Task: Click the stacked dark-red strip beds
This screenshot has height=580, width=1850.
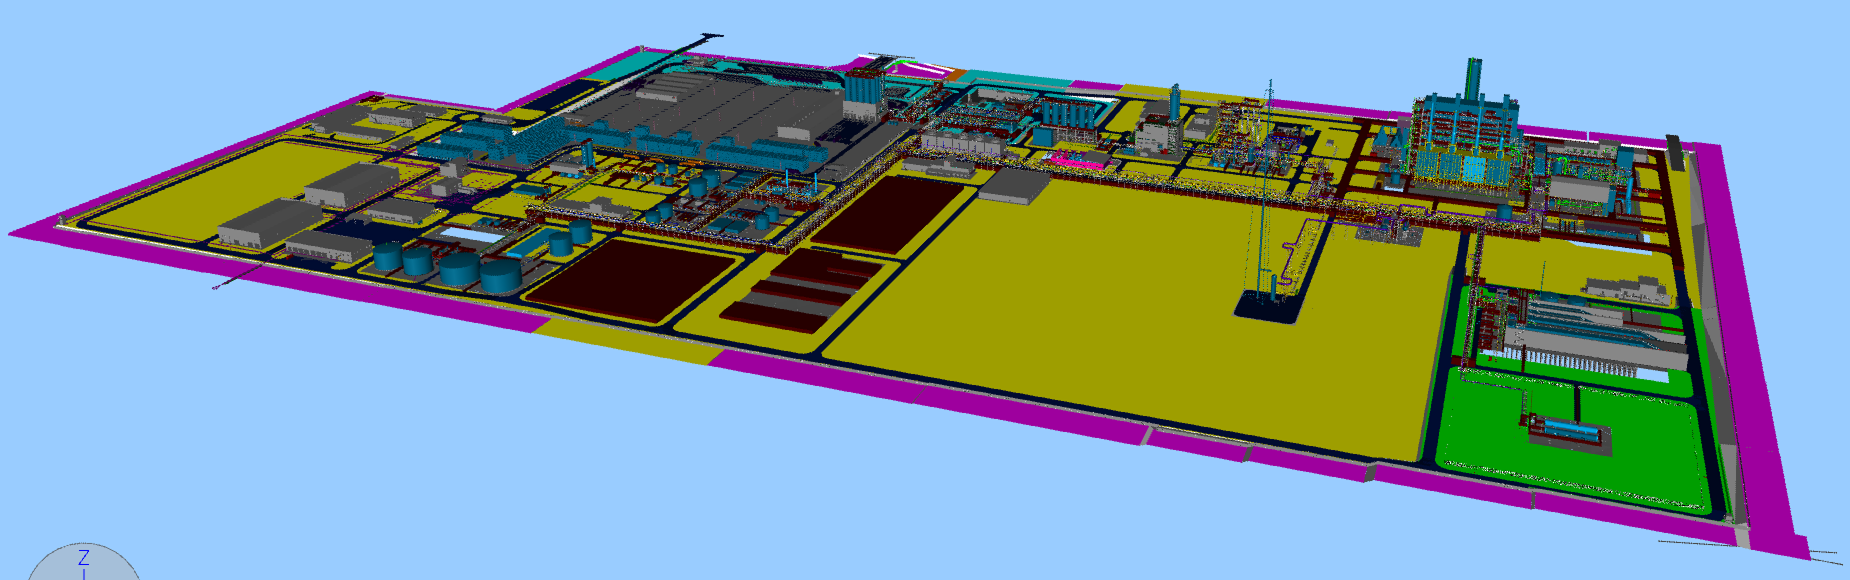Action: point(800,290)
